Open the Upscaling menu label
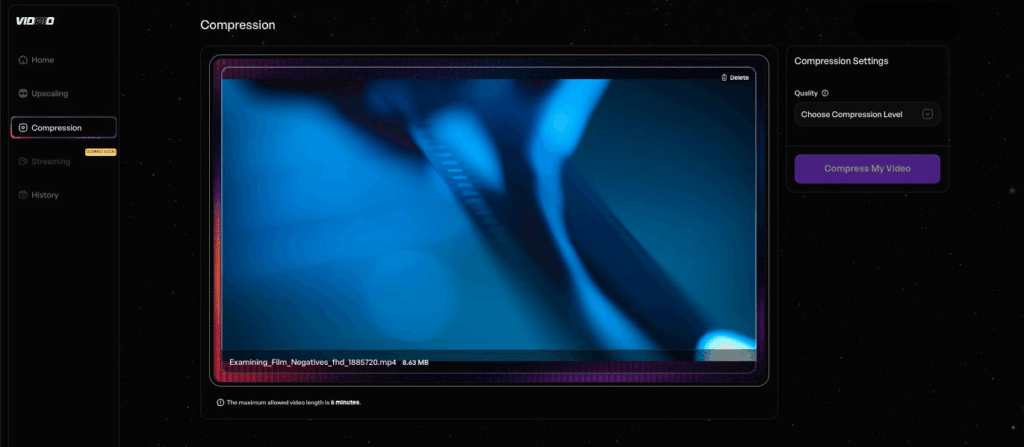 pos(50,94)
